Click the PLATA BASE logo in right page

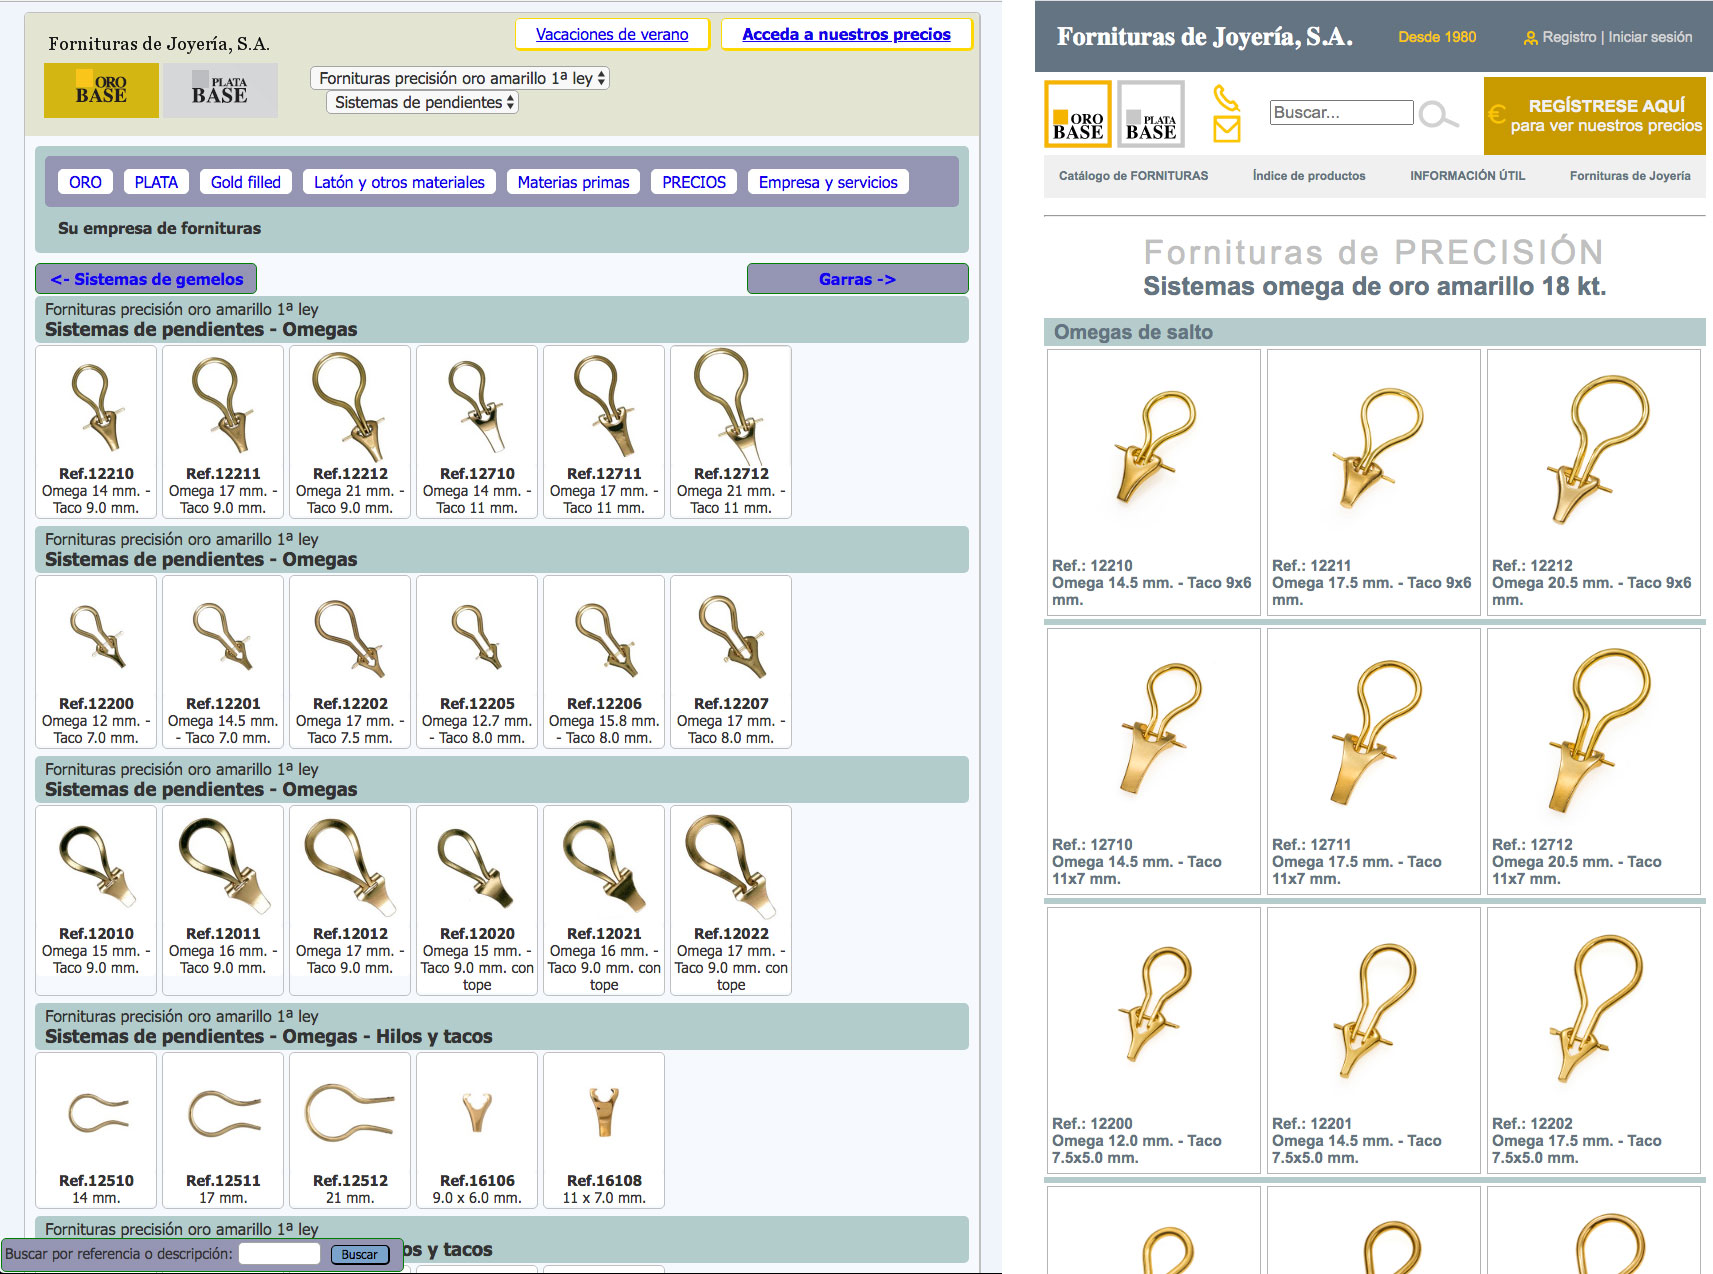[x=1151, y=114]
